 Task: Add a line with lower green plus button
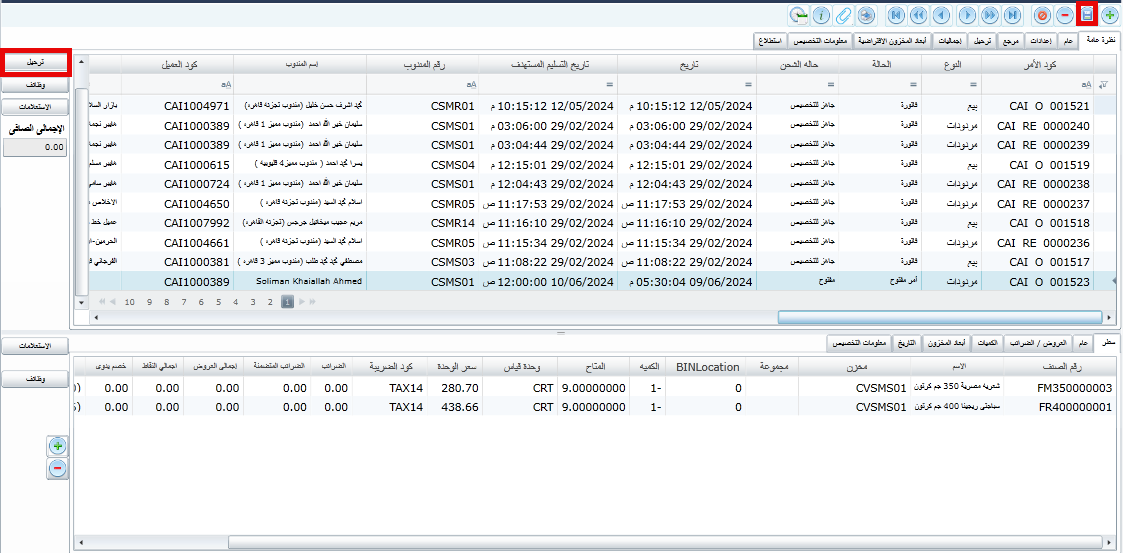coord(57,446)
